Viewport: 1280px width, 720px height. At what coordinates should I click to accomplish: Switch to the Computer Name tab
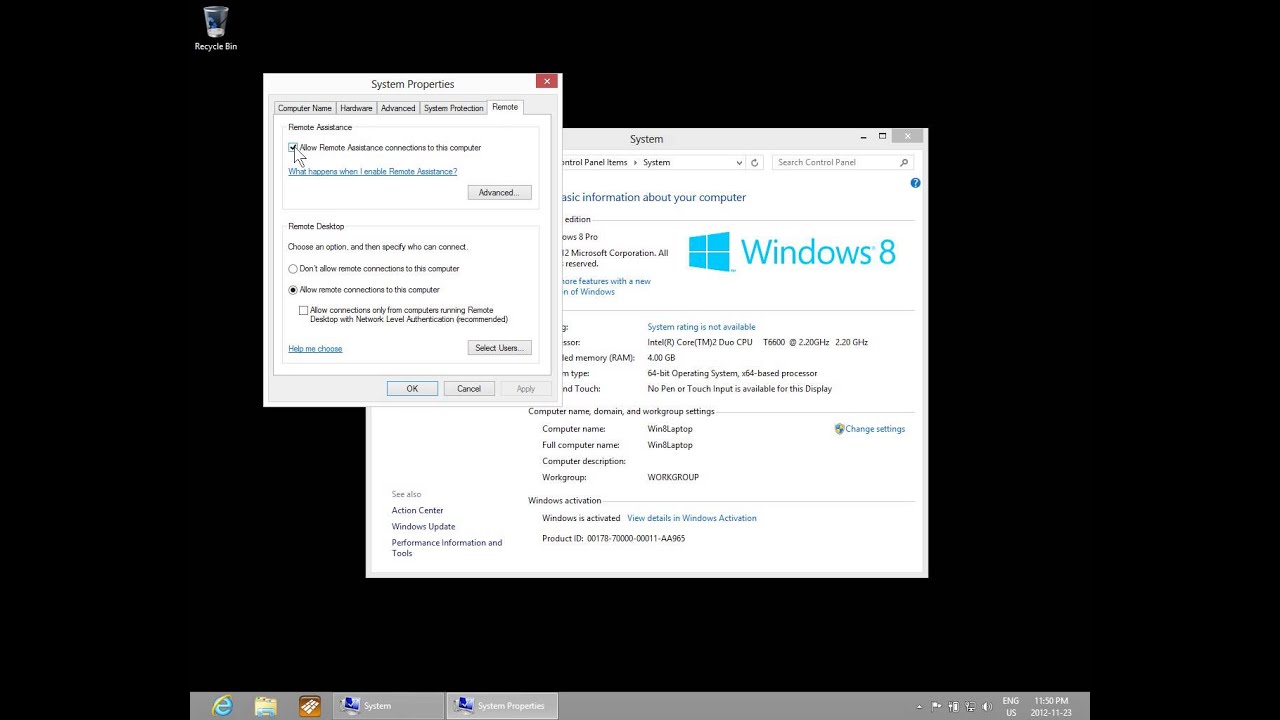(x=305, y=108)
